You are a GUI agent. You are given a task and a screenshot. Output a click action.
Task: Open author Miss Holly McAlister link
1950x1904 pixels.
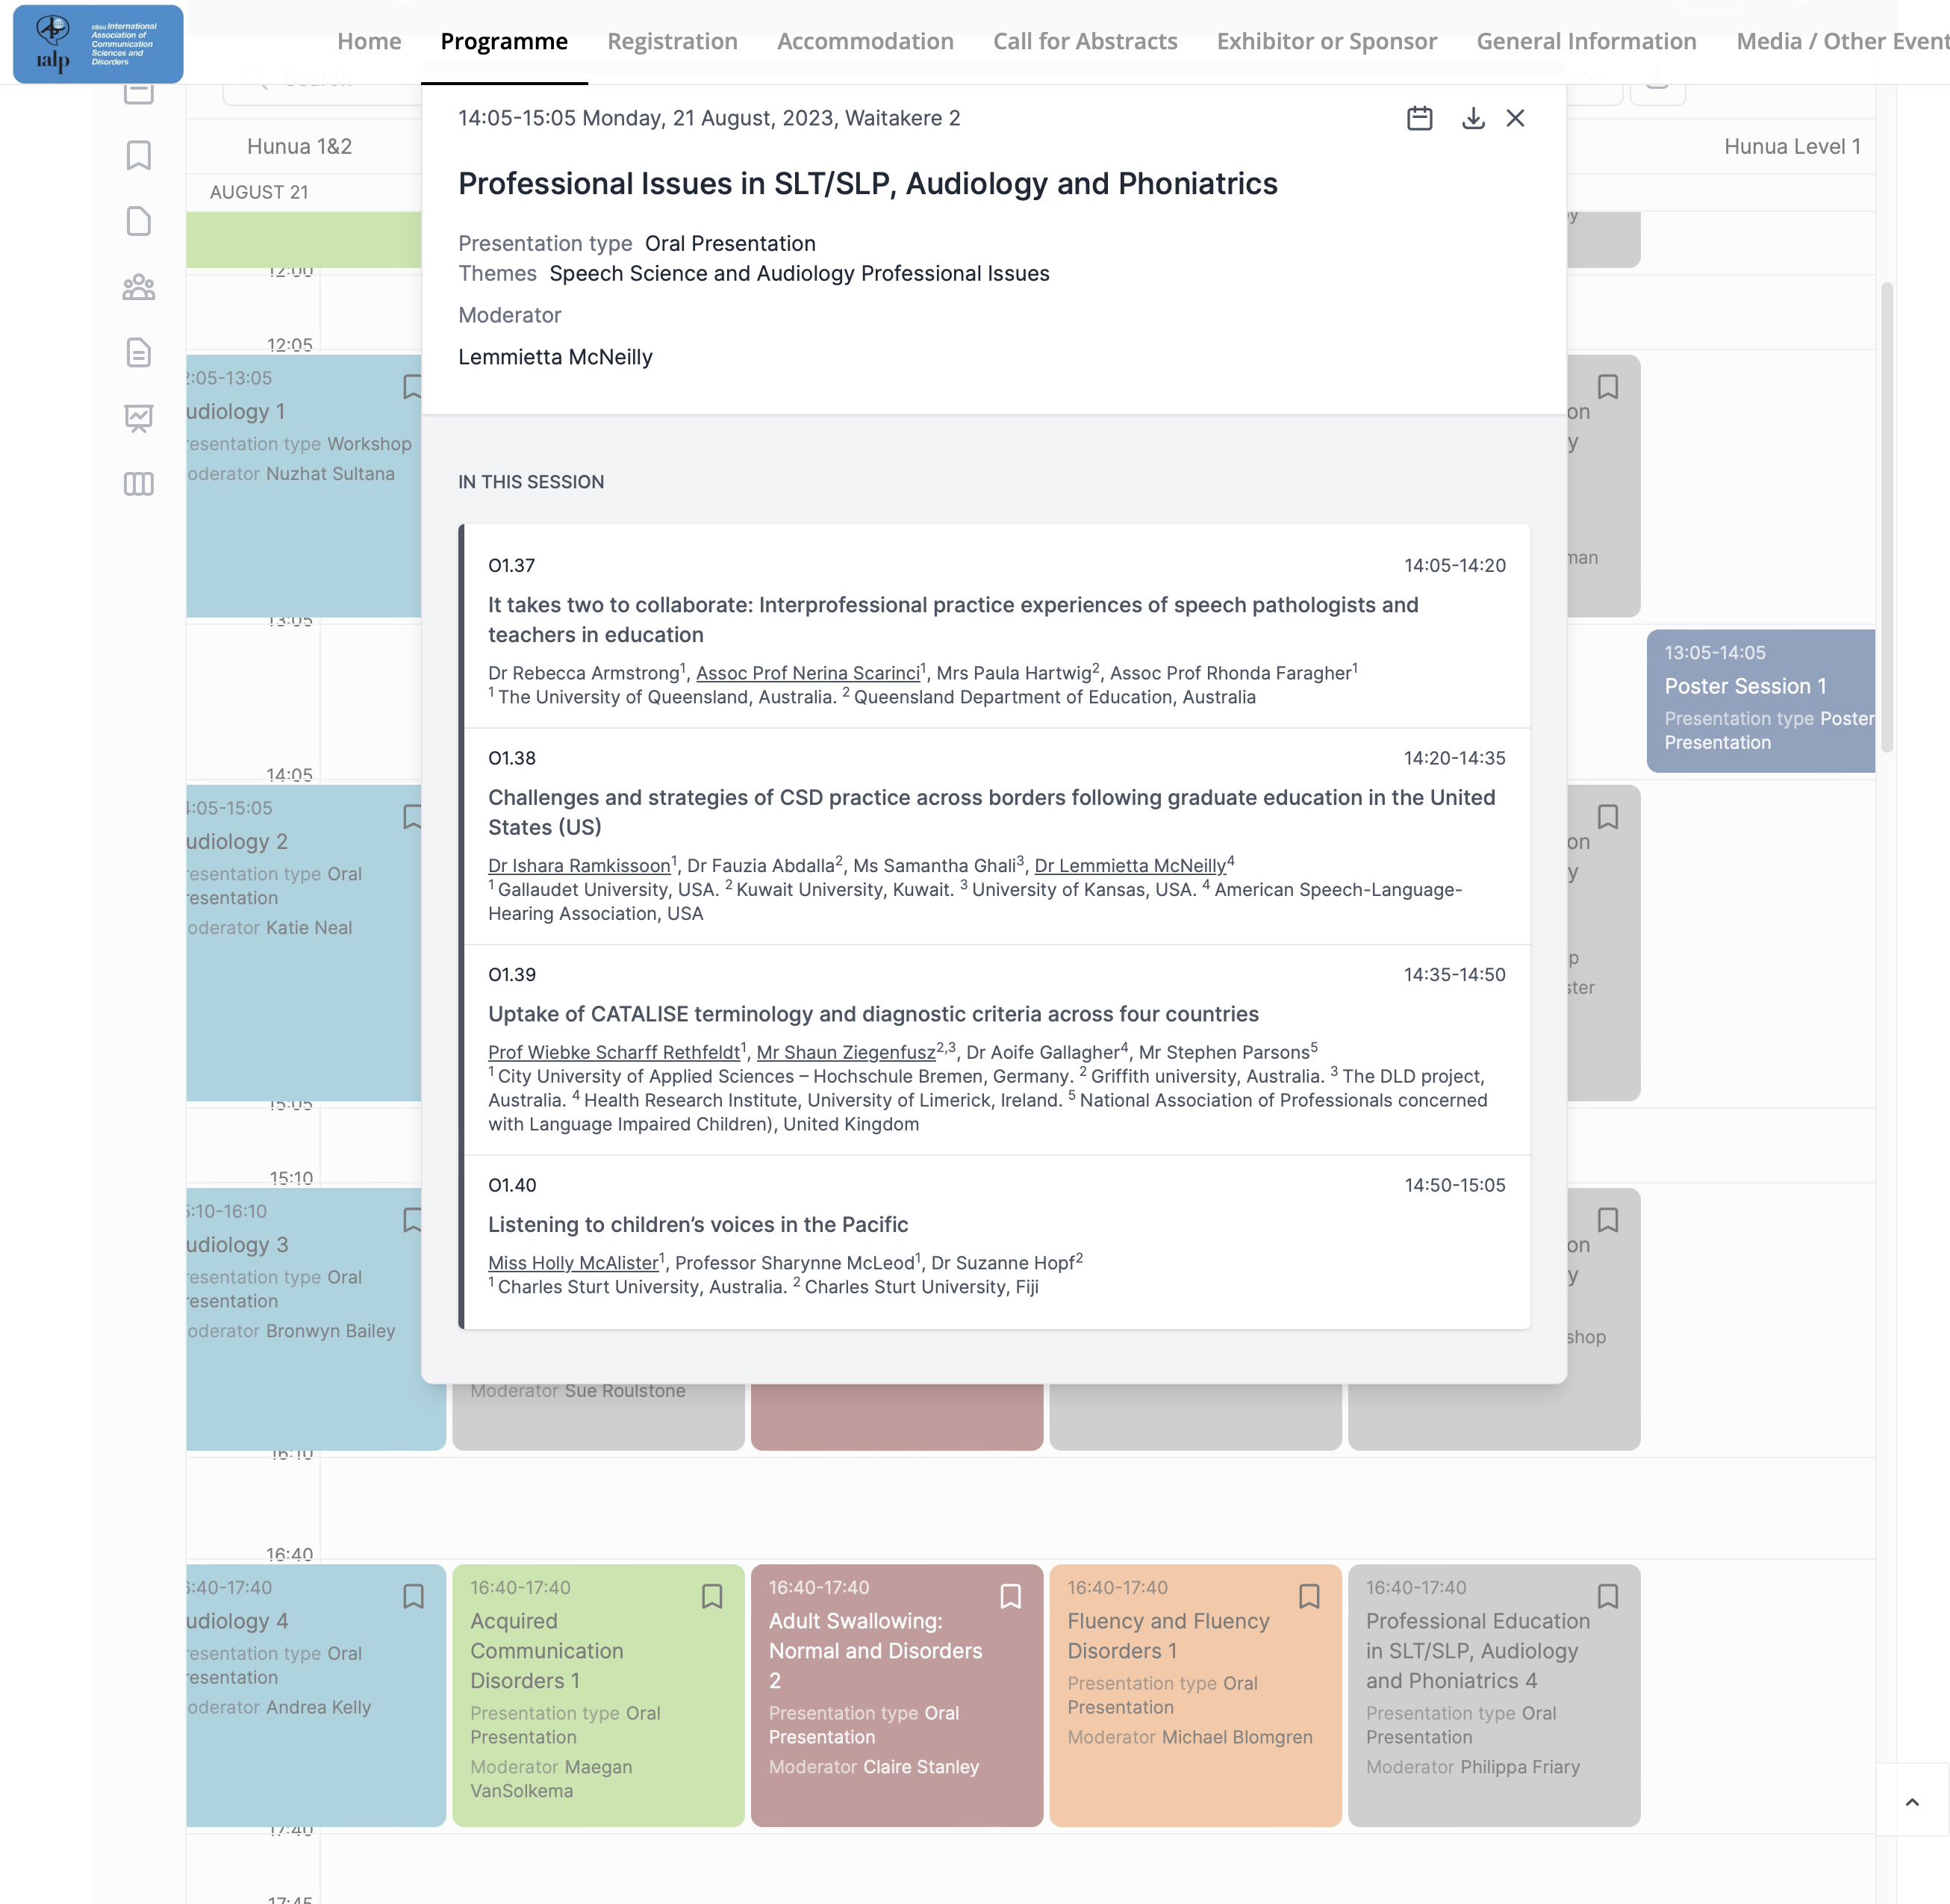coord(573,1263)
